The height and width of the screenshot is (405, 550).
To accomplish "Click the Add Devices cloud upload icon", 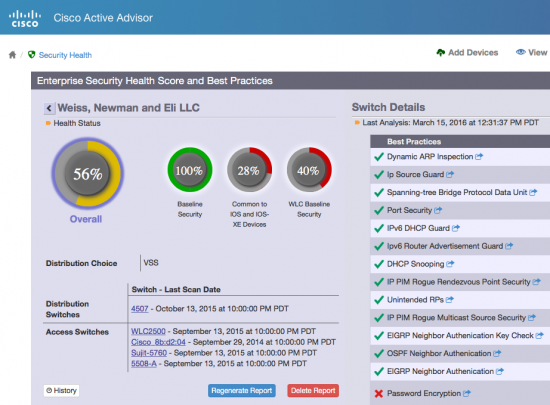I will tap(441, 53).
